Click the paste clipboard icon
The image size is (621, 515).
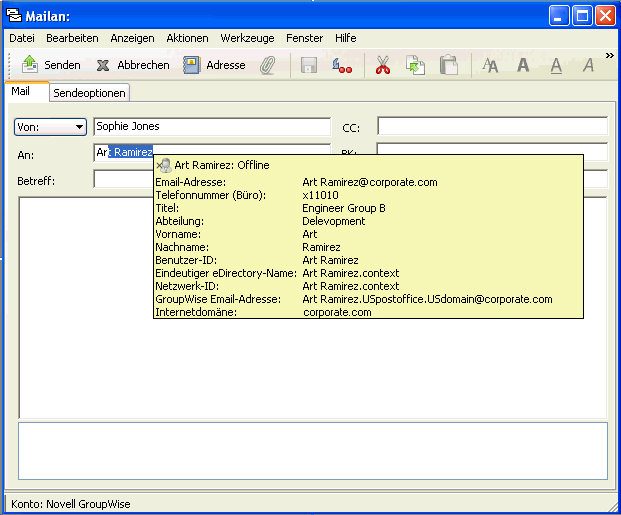449,65
